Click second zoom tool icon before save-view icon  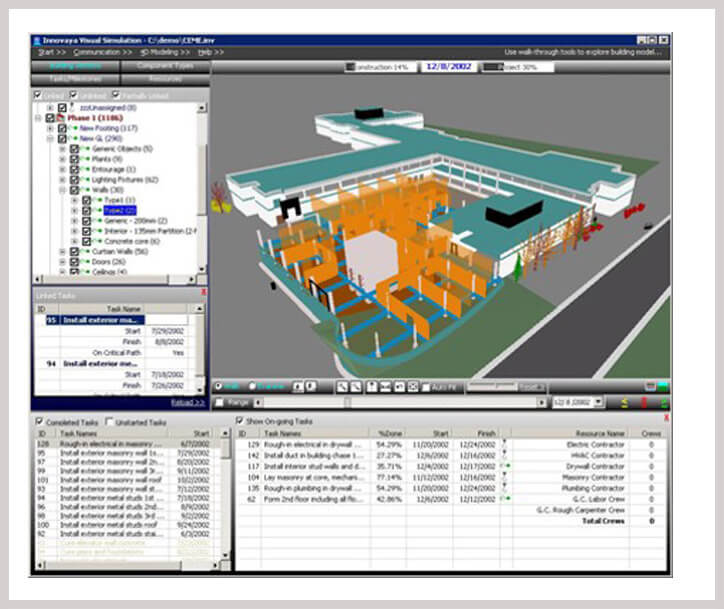356,387
